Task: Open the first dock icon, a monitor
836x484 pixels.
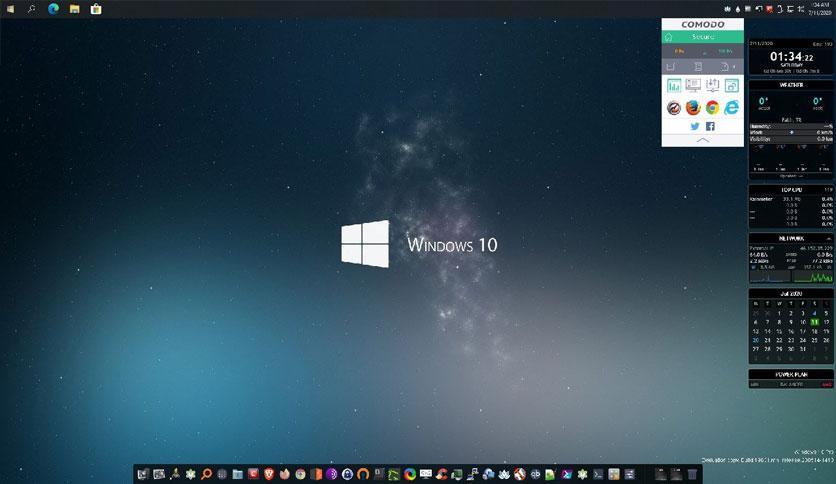Action: point(143,474)
